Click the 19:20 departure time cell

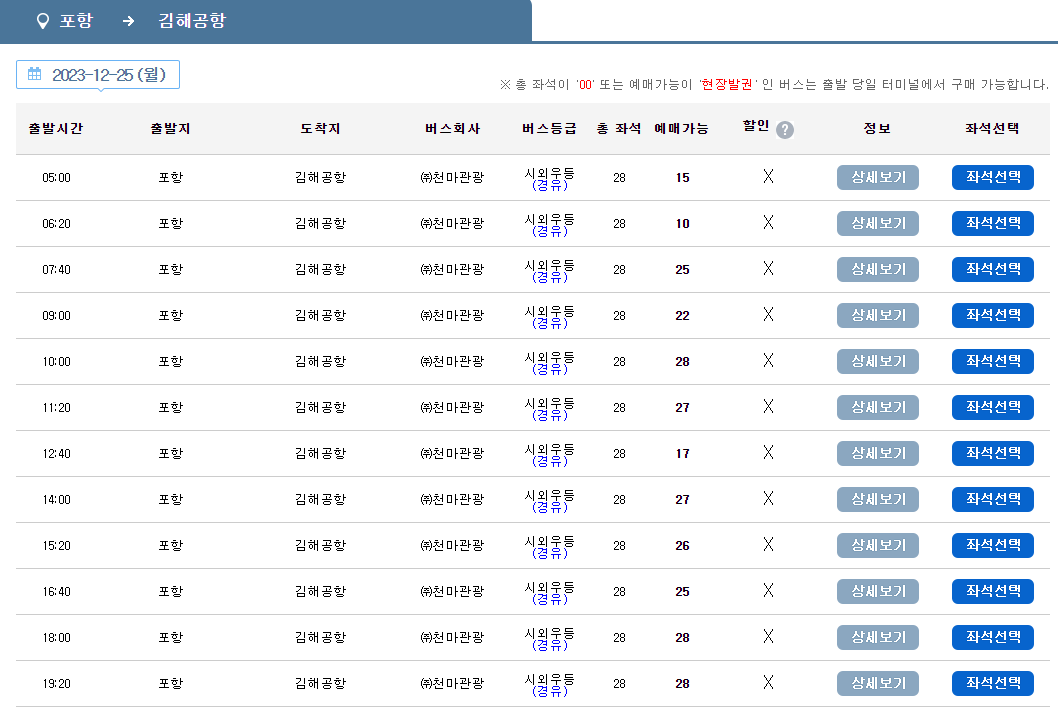pos(56,683)
